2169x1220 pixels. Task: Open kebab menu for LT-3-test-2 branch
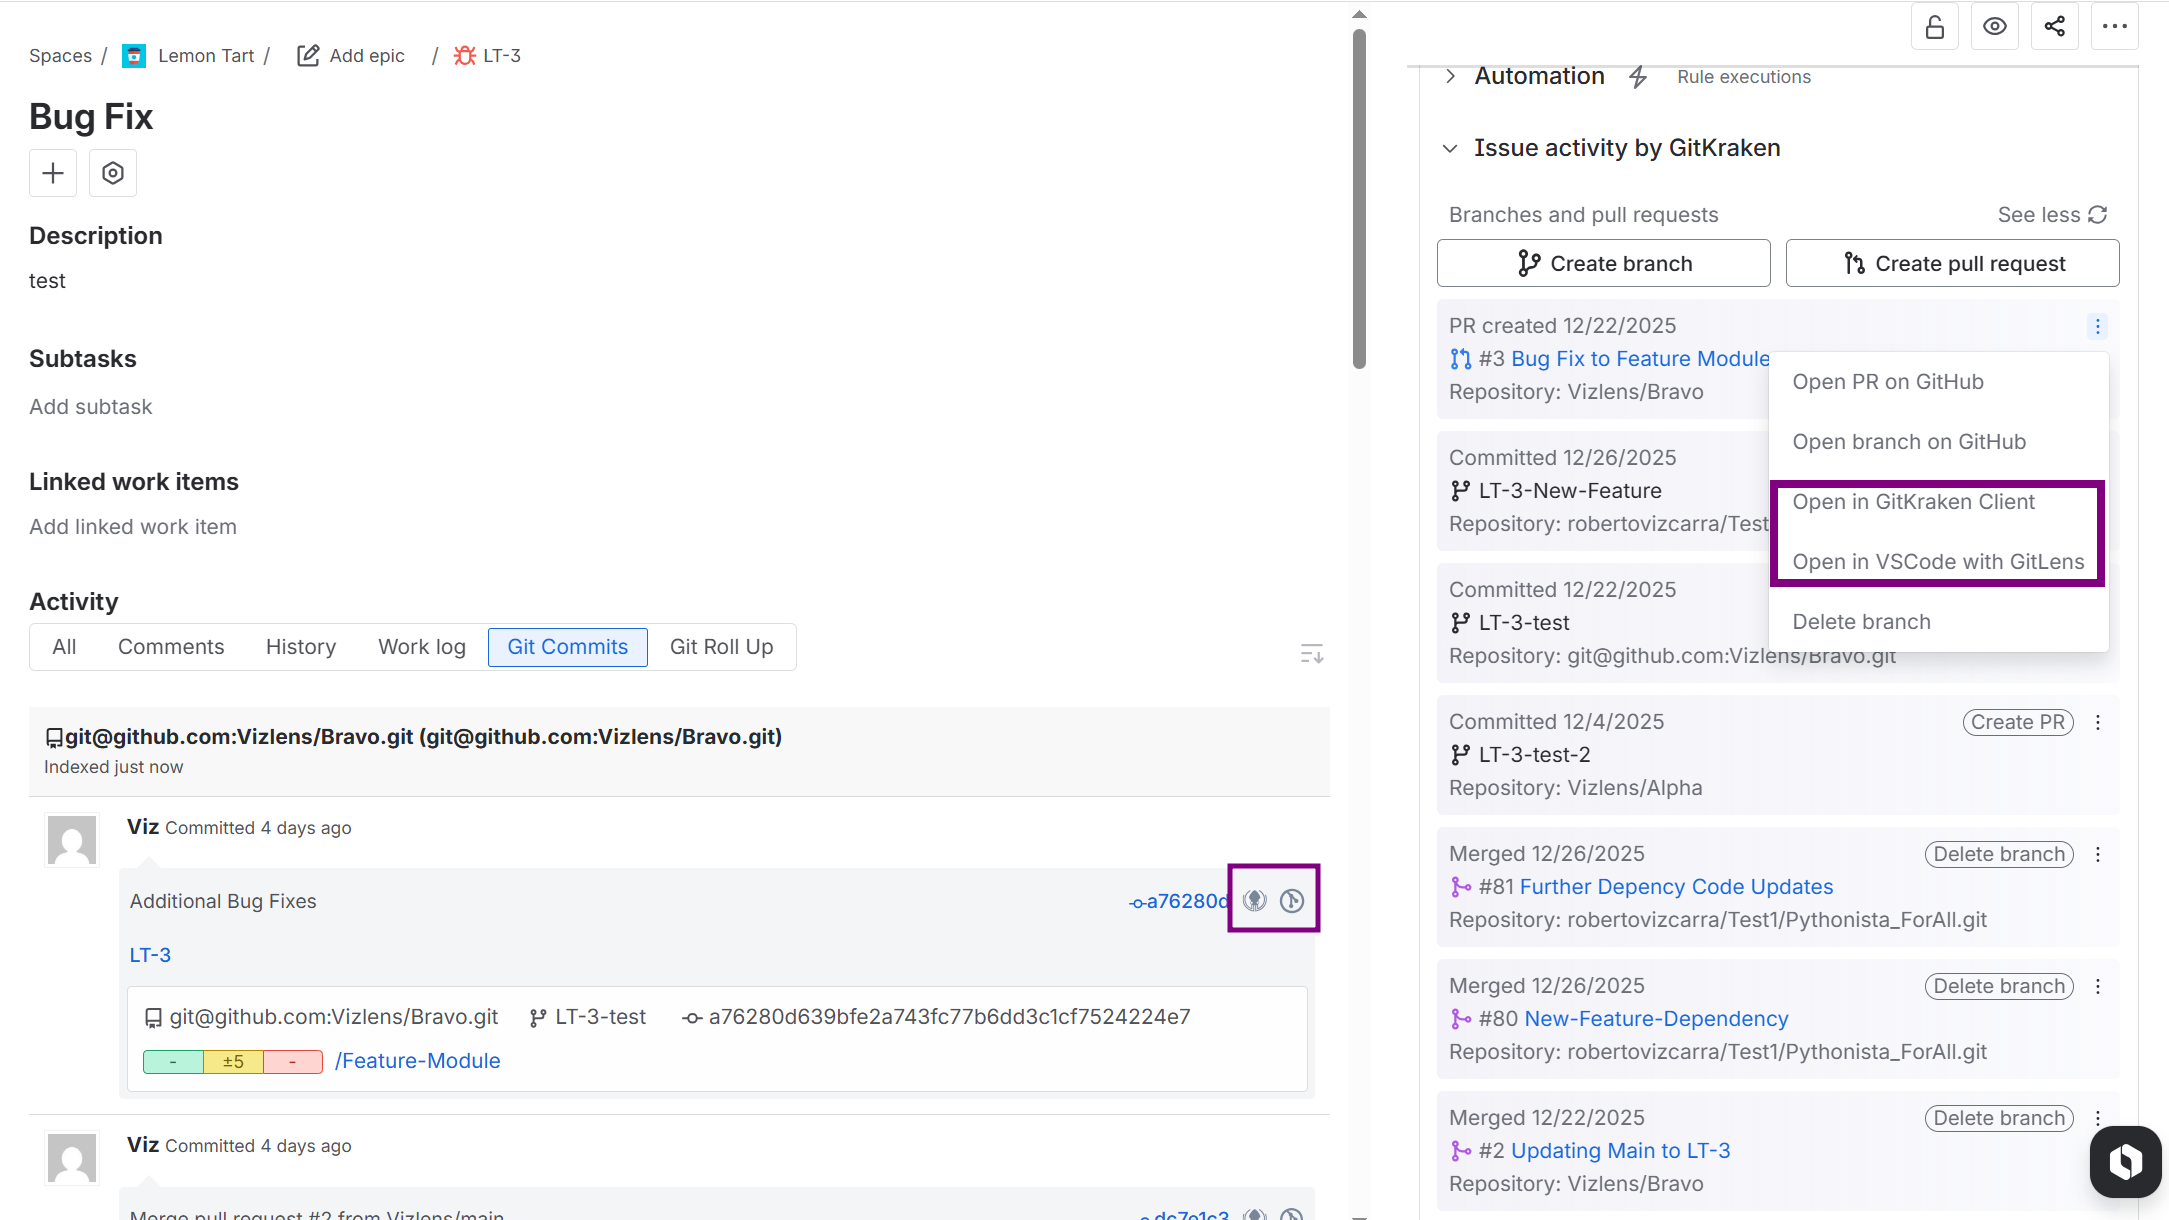point(2098,722)
